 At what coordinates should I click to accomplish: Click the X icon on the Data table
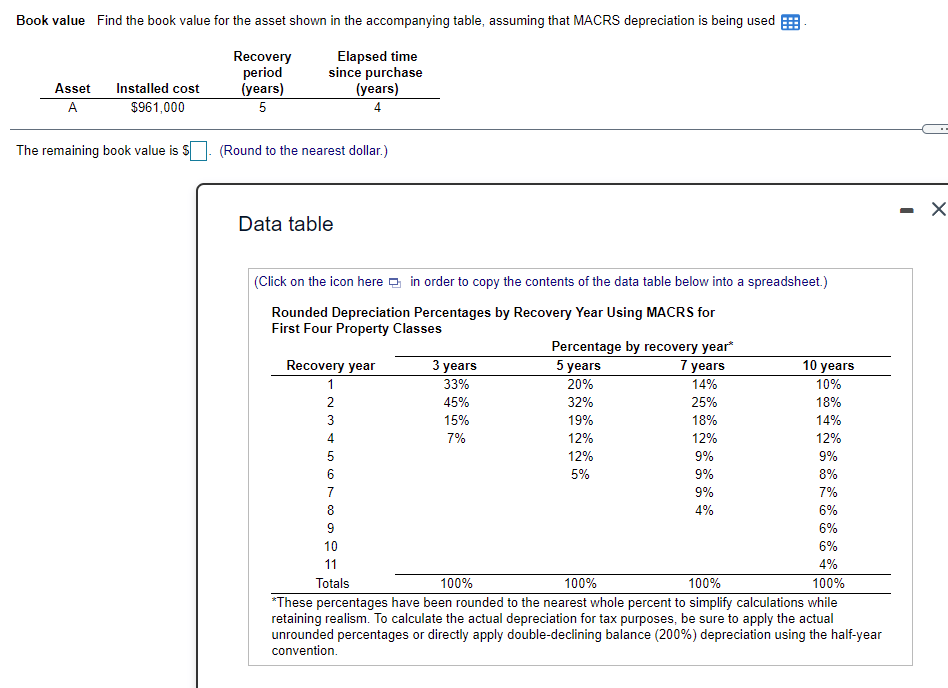click(x=937, y=208)
